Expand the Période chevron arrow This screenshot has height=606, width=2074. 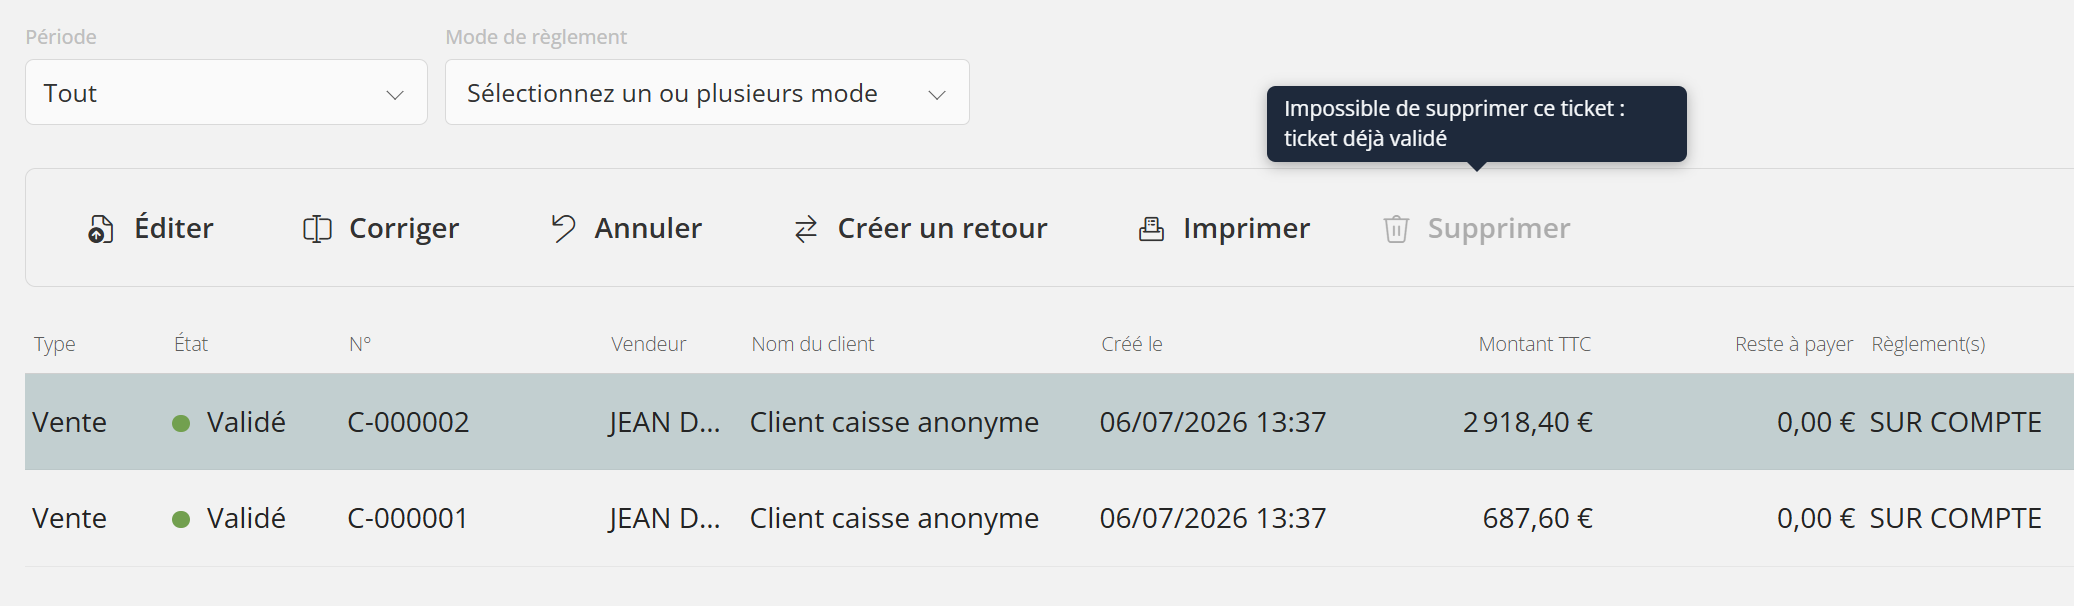(395, 95)
